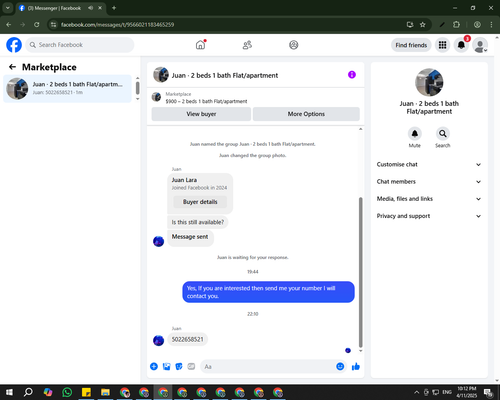This screenshot has height=400, width=500.
Task: Show hidden system tray icons chevron
Action: click(x=416, y=392)
